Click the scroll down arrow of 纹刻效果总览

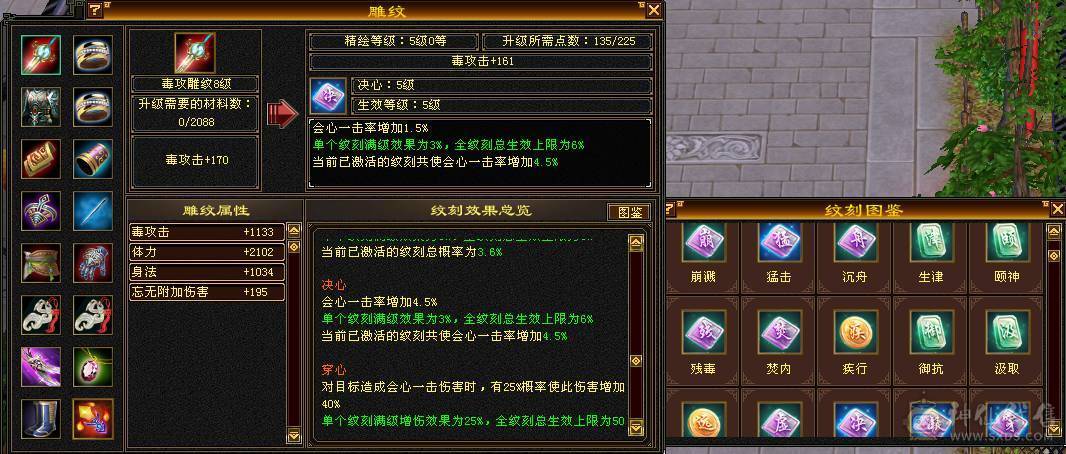tap(636, 426)
